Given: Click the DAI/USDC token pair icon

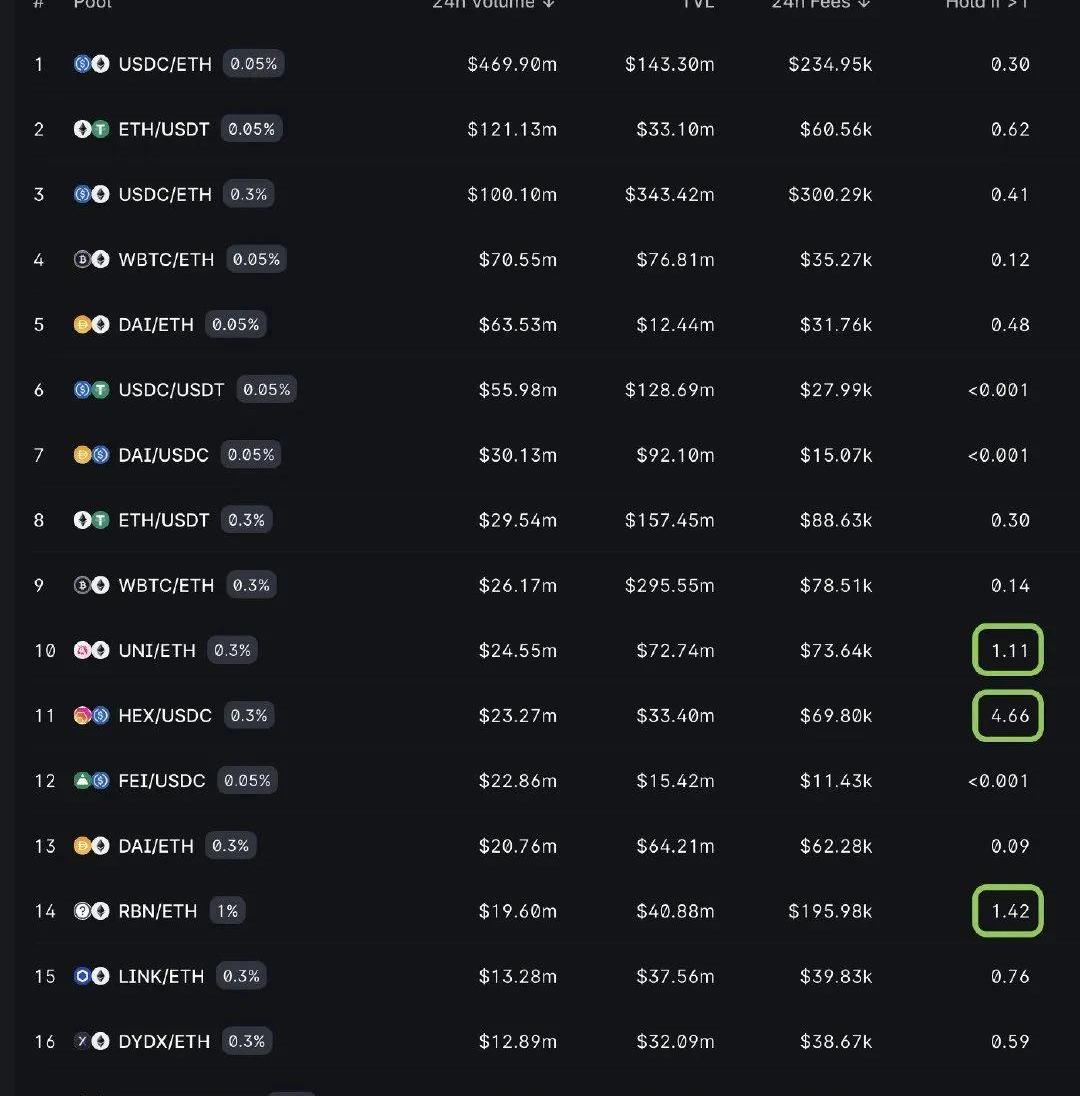Looking at the screenshot, I should [x=91, y=455].
